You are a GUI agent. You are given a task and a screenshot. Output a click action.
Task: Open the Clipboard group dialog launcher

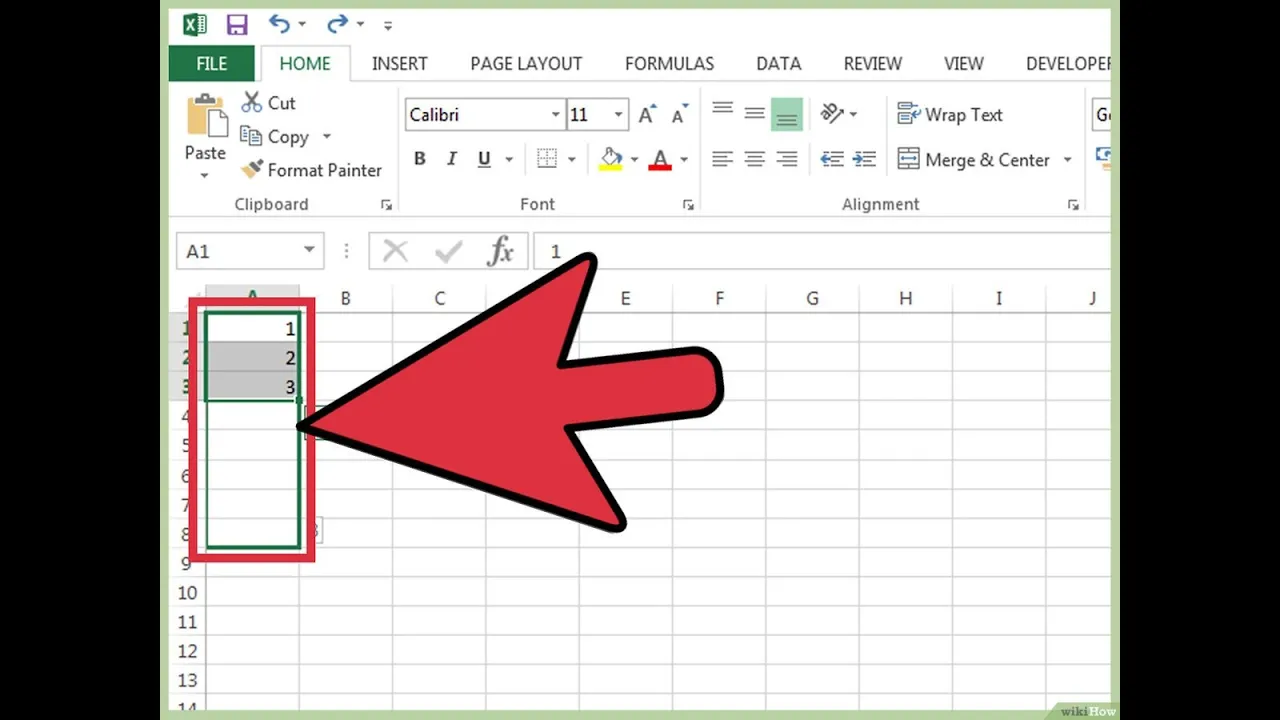(387, 205)
